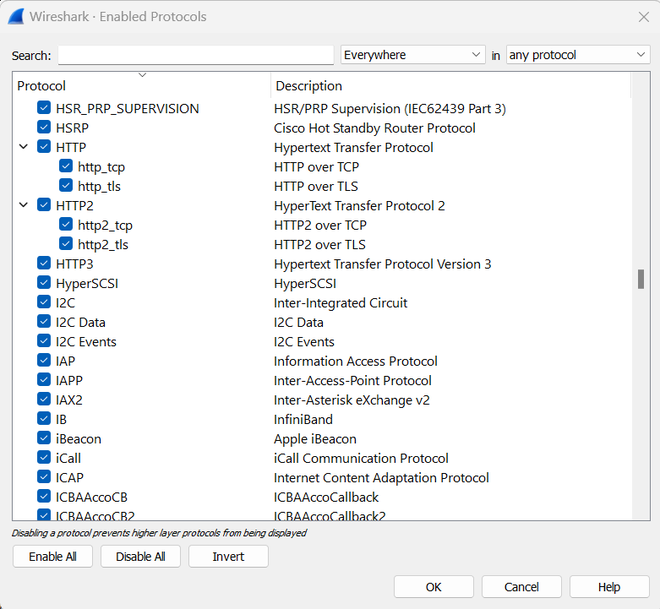Open the Help button

pyautogui.click(x=609, y=587)
